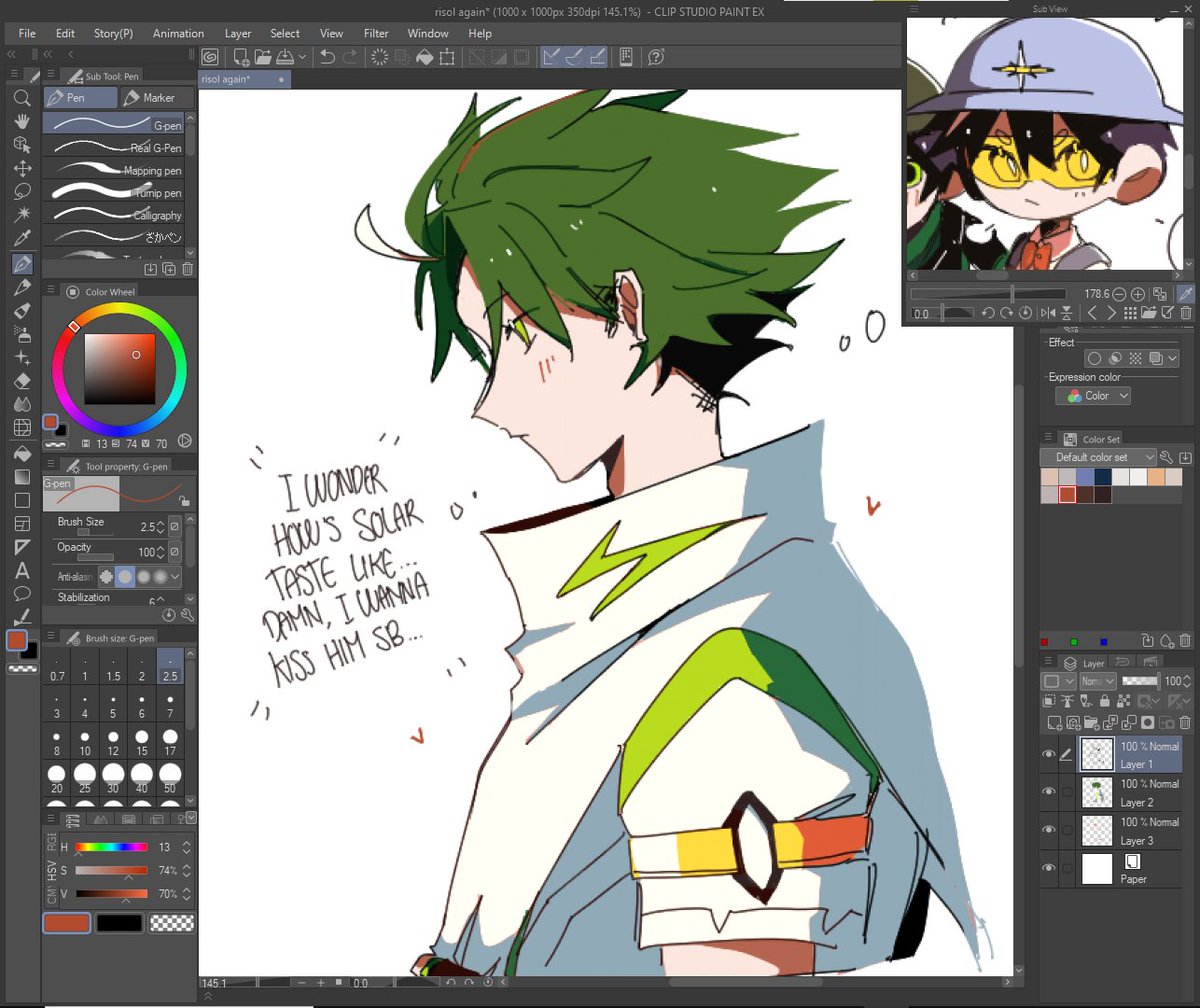The width and height of the screenshot is (1200, 1008).
Task: Choose the Real G-Pen brush
Action: (114, 147)
